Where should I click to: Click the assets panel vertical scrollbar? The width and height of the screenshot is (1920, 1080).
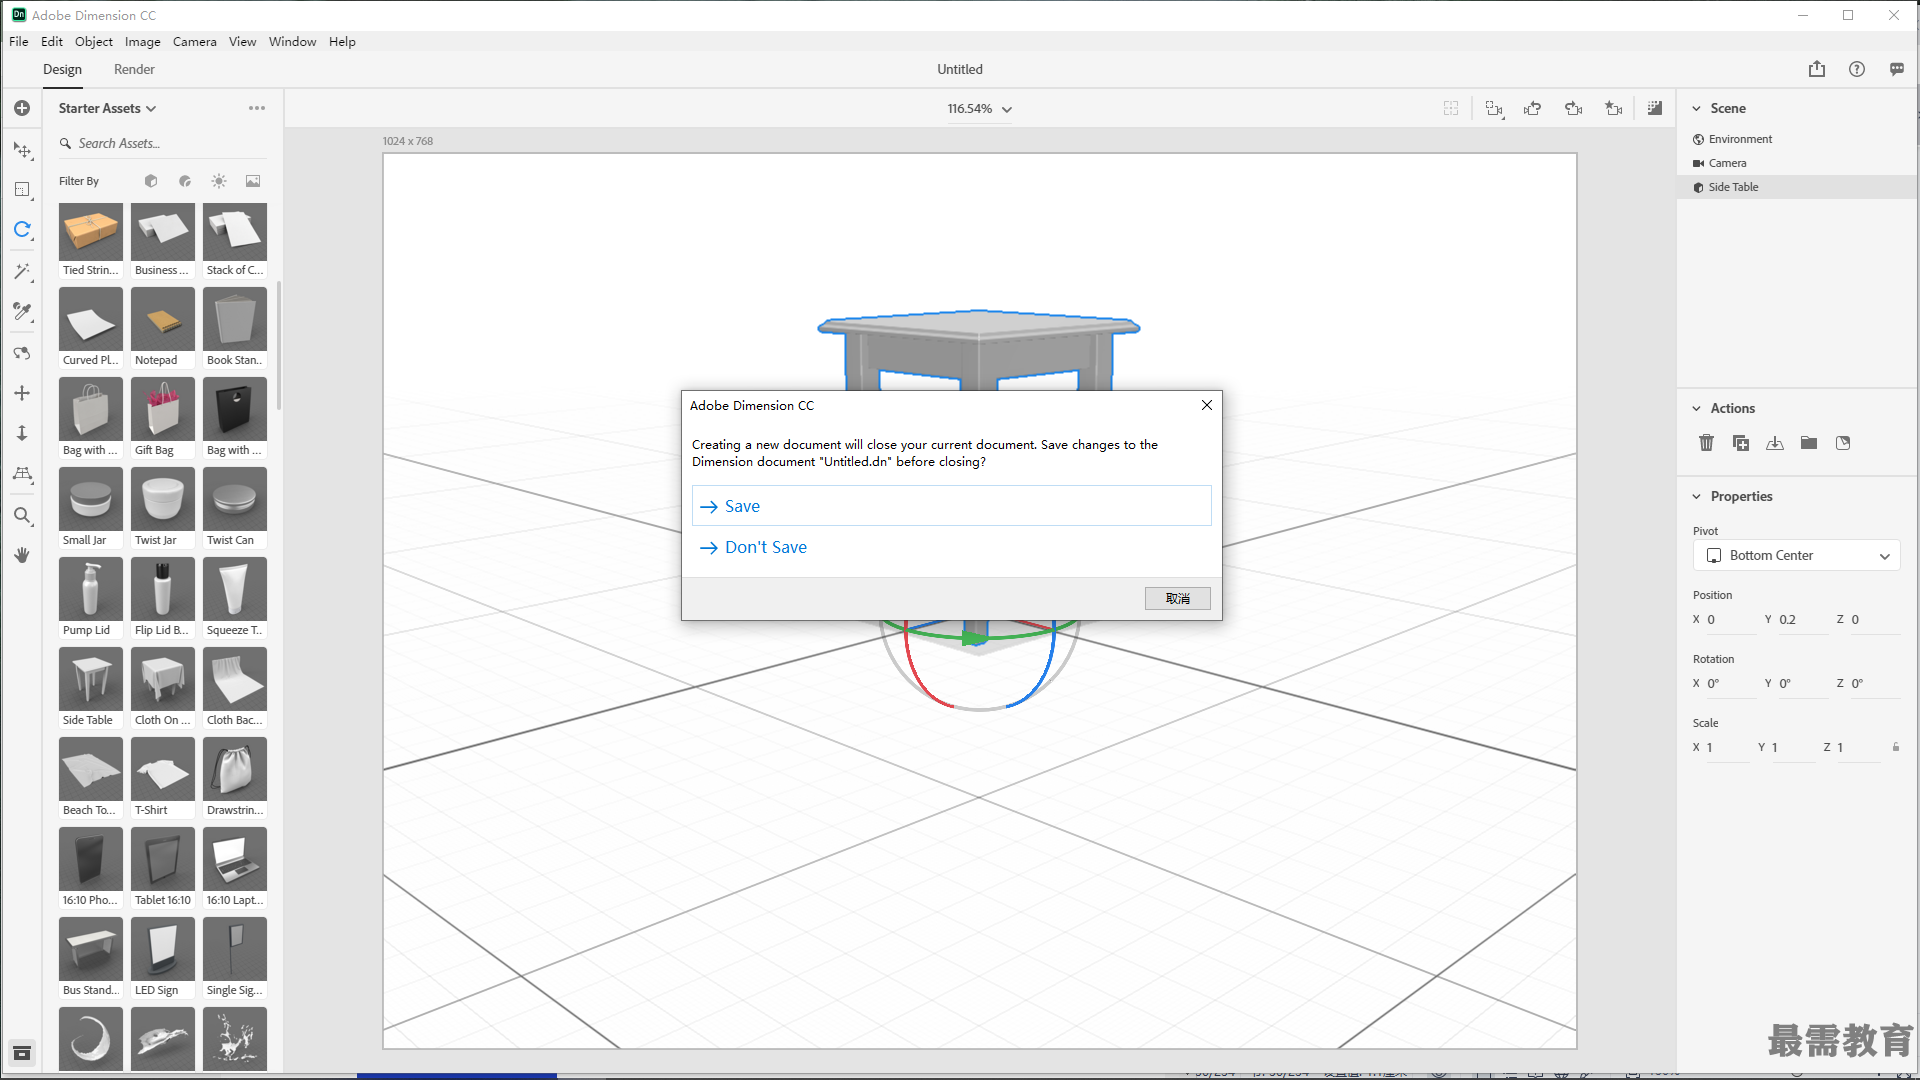pyautogui.click(x=278, y=345)
